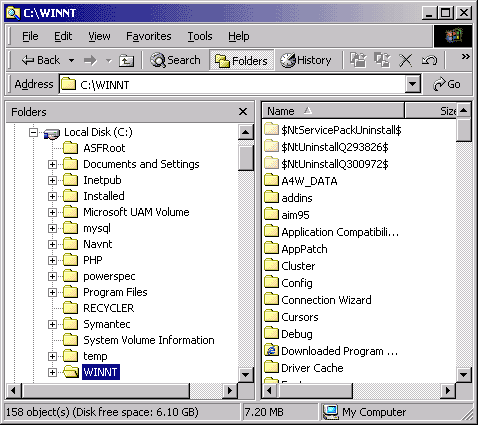Open the address bar dropdown

(412, 85)
